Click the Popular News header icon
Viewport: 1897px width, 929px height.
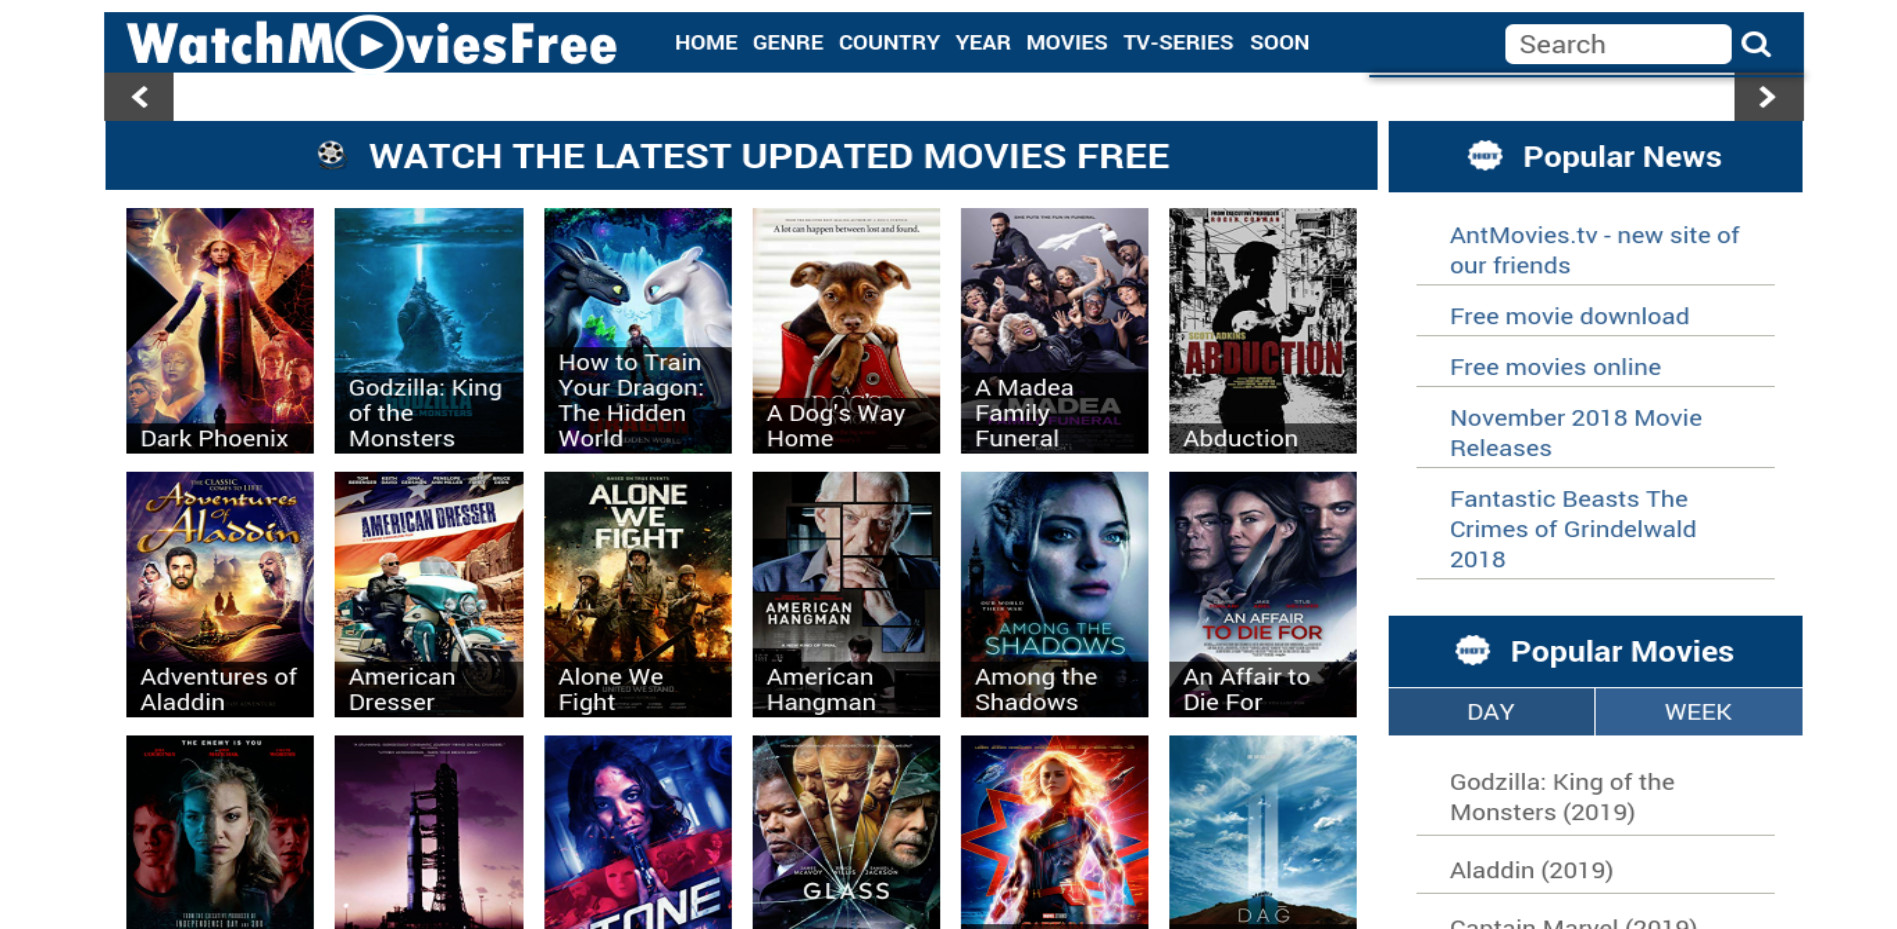pos(1485,156)
